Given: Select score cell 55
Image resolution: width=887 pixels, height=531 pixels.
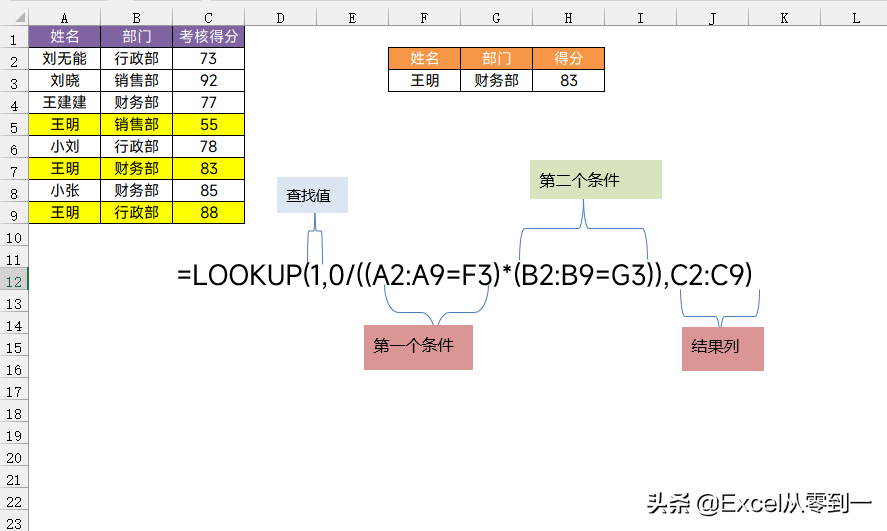Looking at the screenshot, I should point(208,124).
